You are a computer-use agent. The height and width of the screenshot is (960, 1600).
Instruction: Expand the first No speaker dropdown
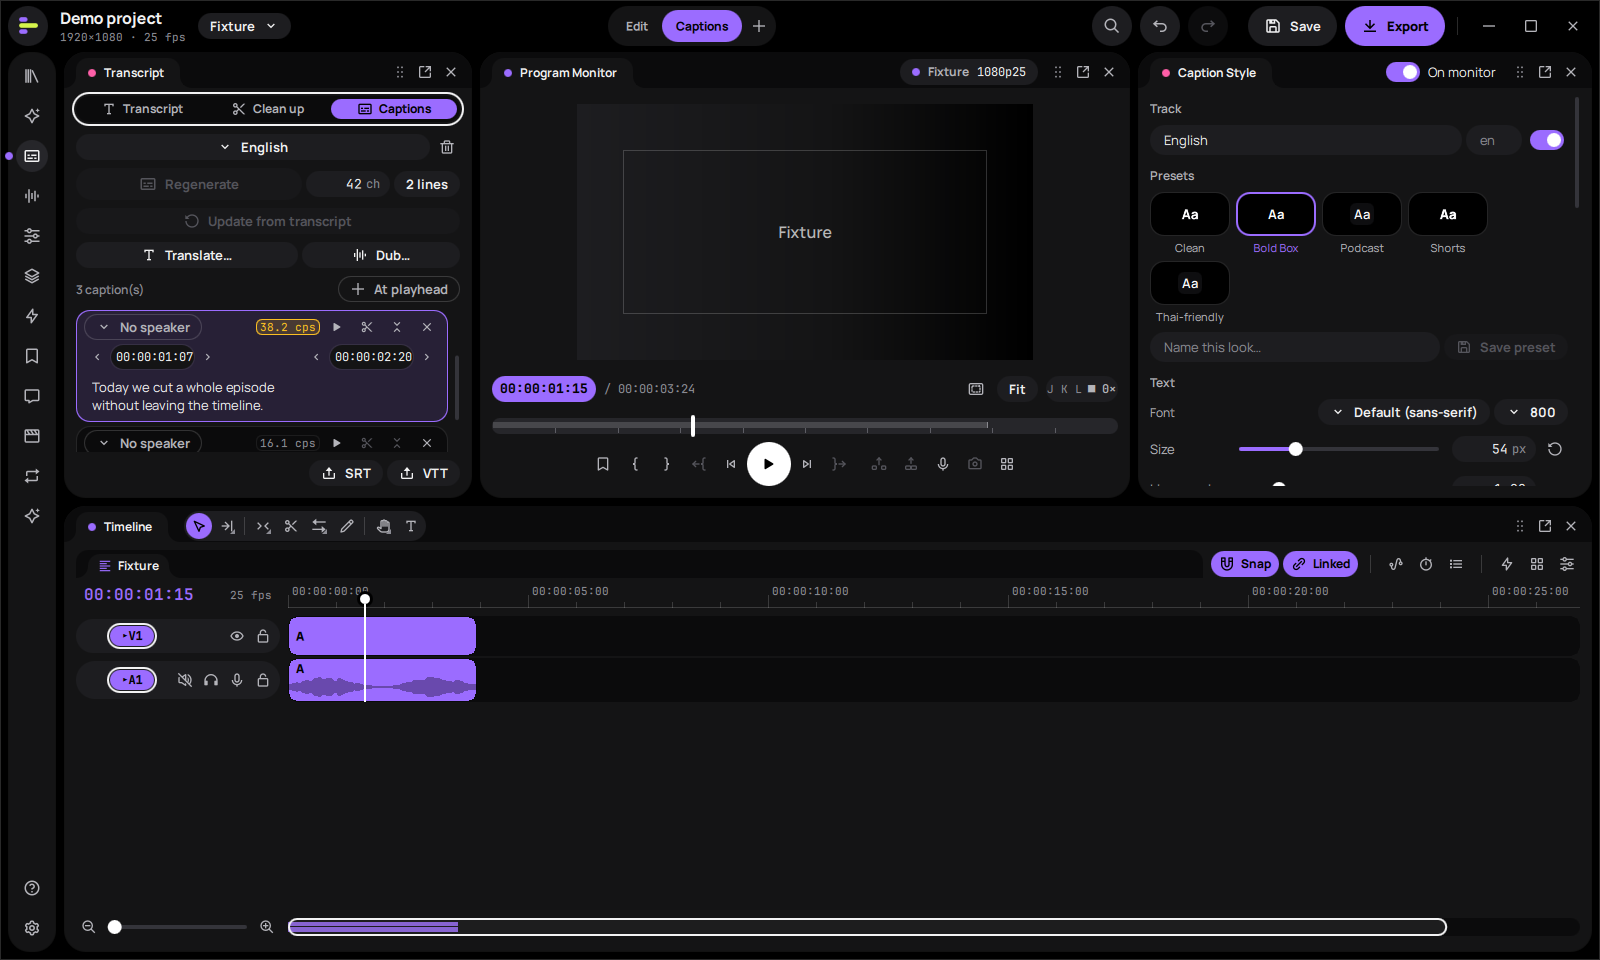(x=143, y=327)
